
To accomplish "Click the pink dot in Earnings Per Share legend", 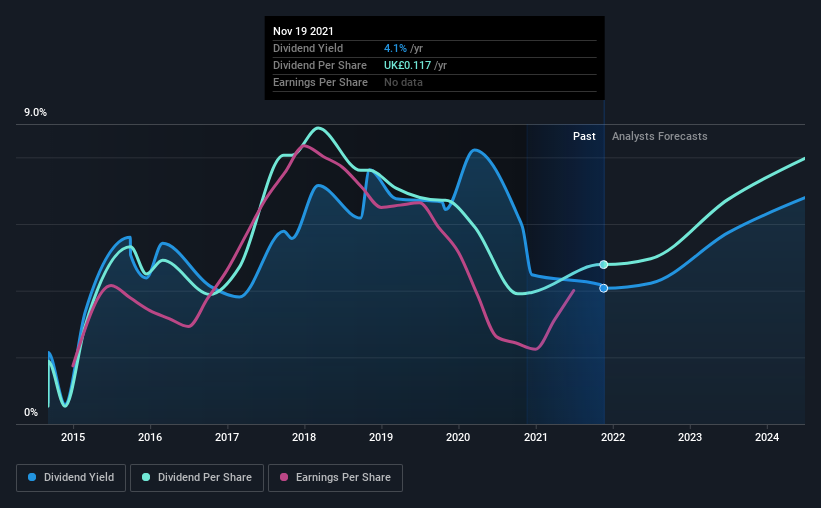I will (x=284, y=477).
